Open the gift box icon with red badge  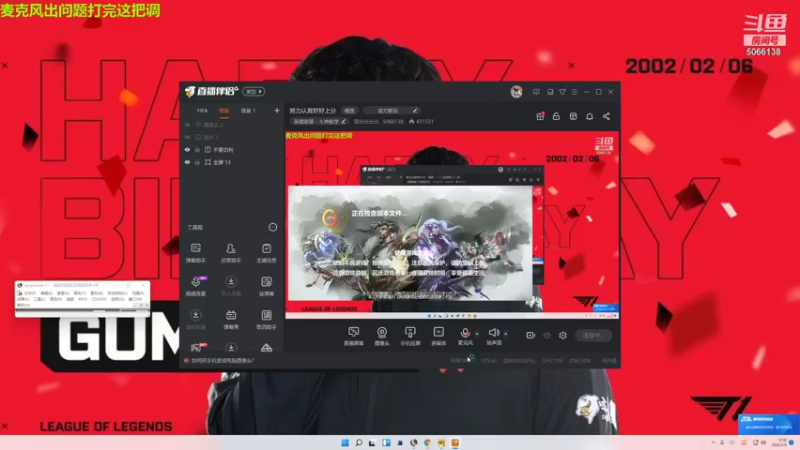click(x=540, y=116)
